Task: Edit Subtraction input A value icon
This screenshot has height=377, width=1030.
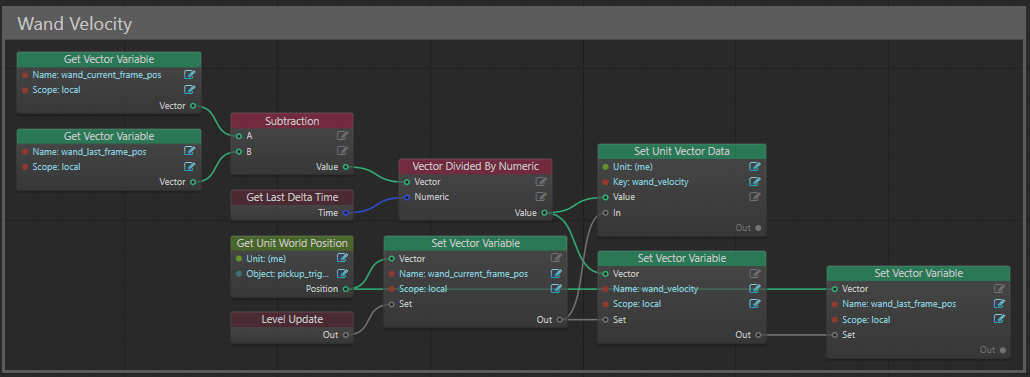Action: [x=342, y=136]
